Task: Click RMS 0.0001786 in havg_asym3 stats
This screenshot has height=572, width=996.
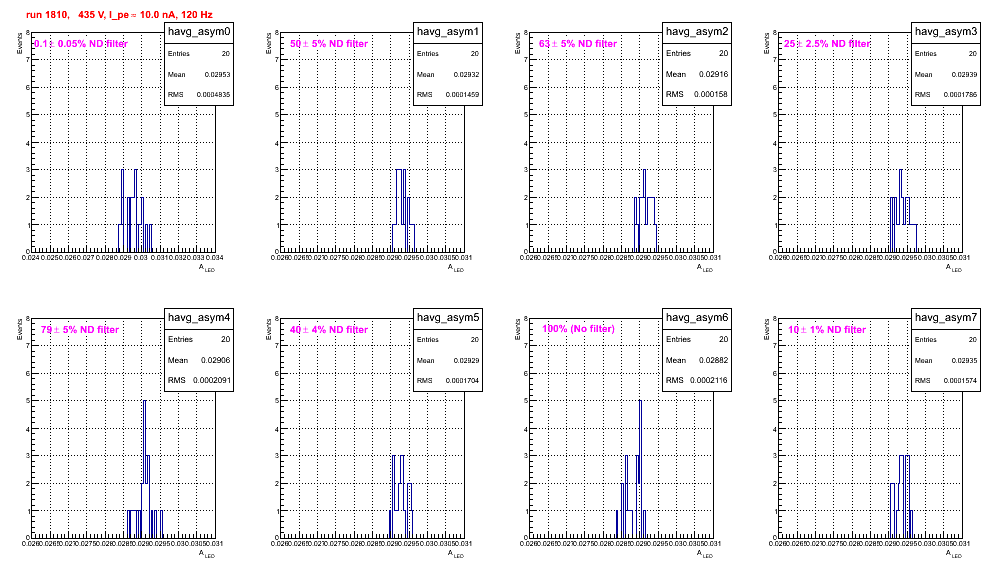Action: (x=946, y=95)
